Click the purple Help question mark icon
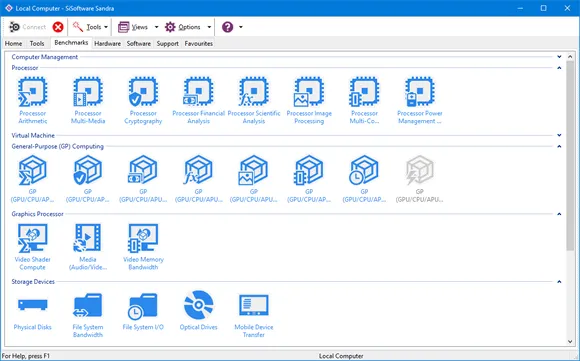This screenshot has width=580, height=361. pos(227,27)
